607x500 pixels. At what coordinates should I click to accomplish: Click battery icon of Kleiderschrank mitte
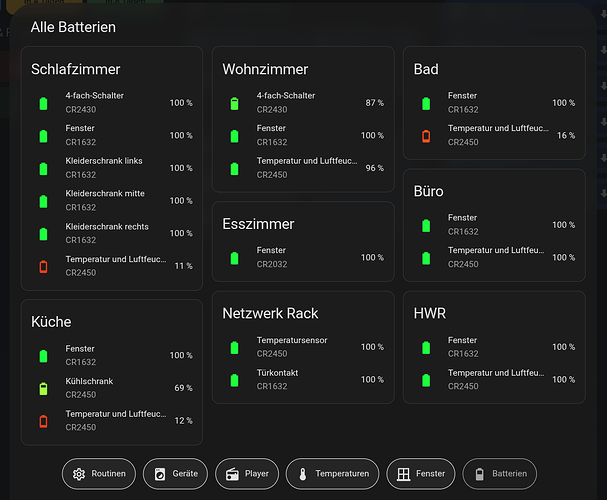[x=43, y=201]
